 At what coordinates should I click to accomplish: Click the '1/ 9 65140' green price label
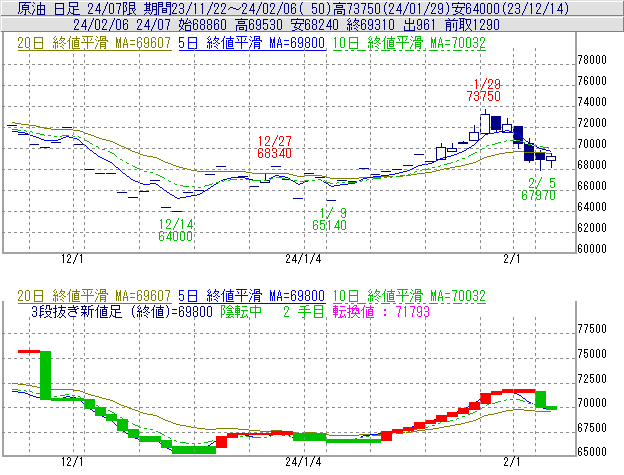[330, 219]
